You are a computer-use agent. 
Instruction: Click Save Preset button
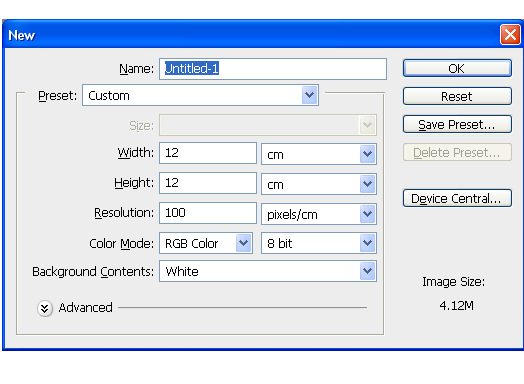[457, 124]
